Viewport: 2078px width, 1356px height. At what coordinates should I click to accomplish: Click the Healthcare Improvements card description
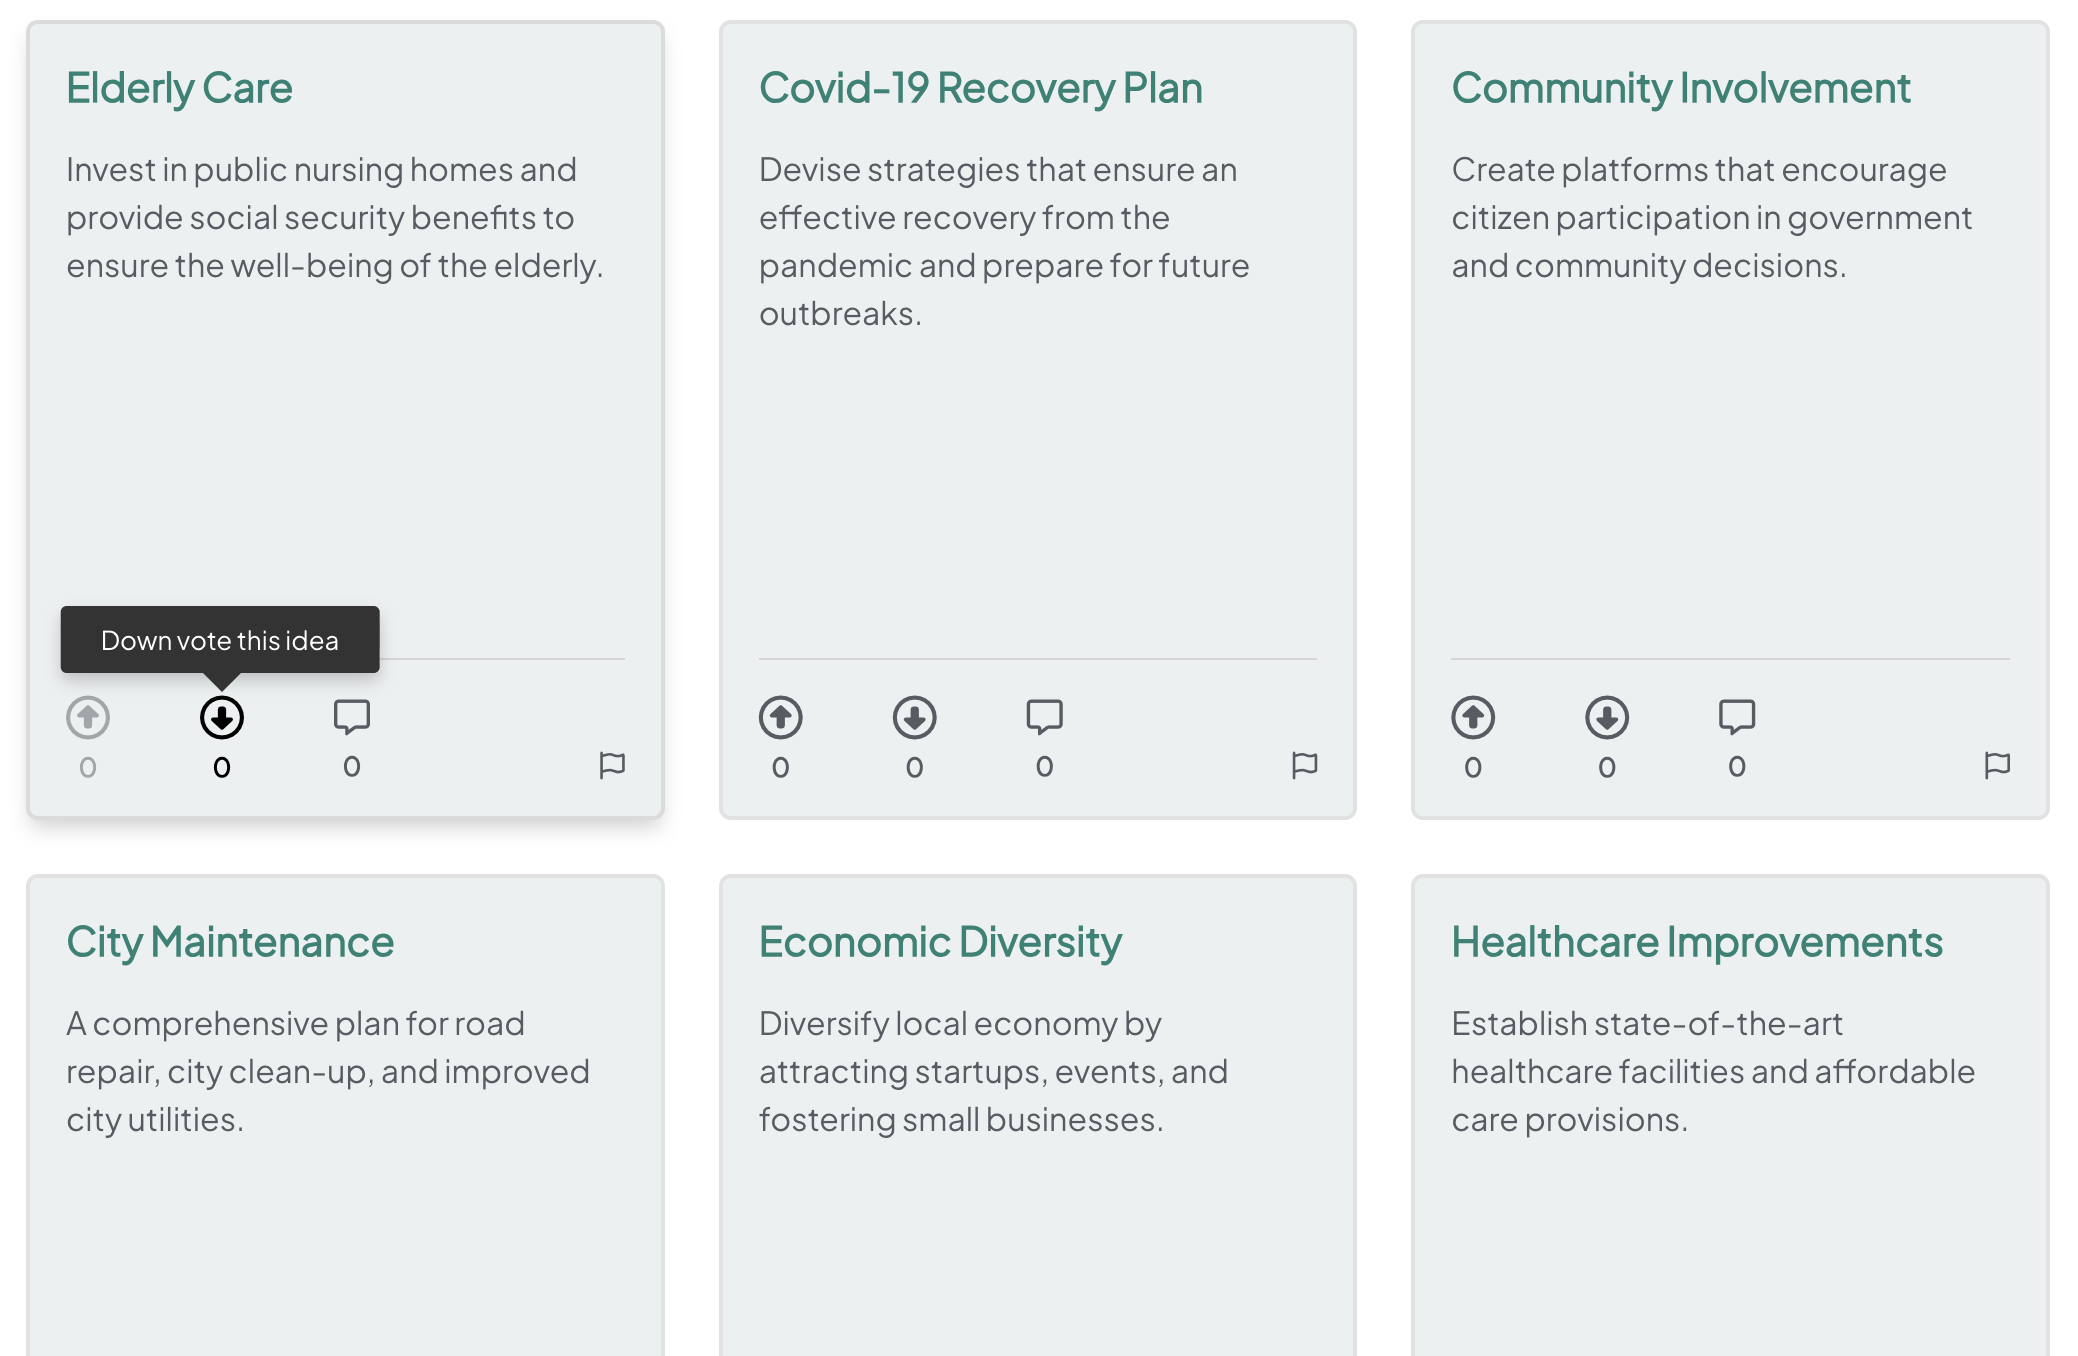1712,1071
